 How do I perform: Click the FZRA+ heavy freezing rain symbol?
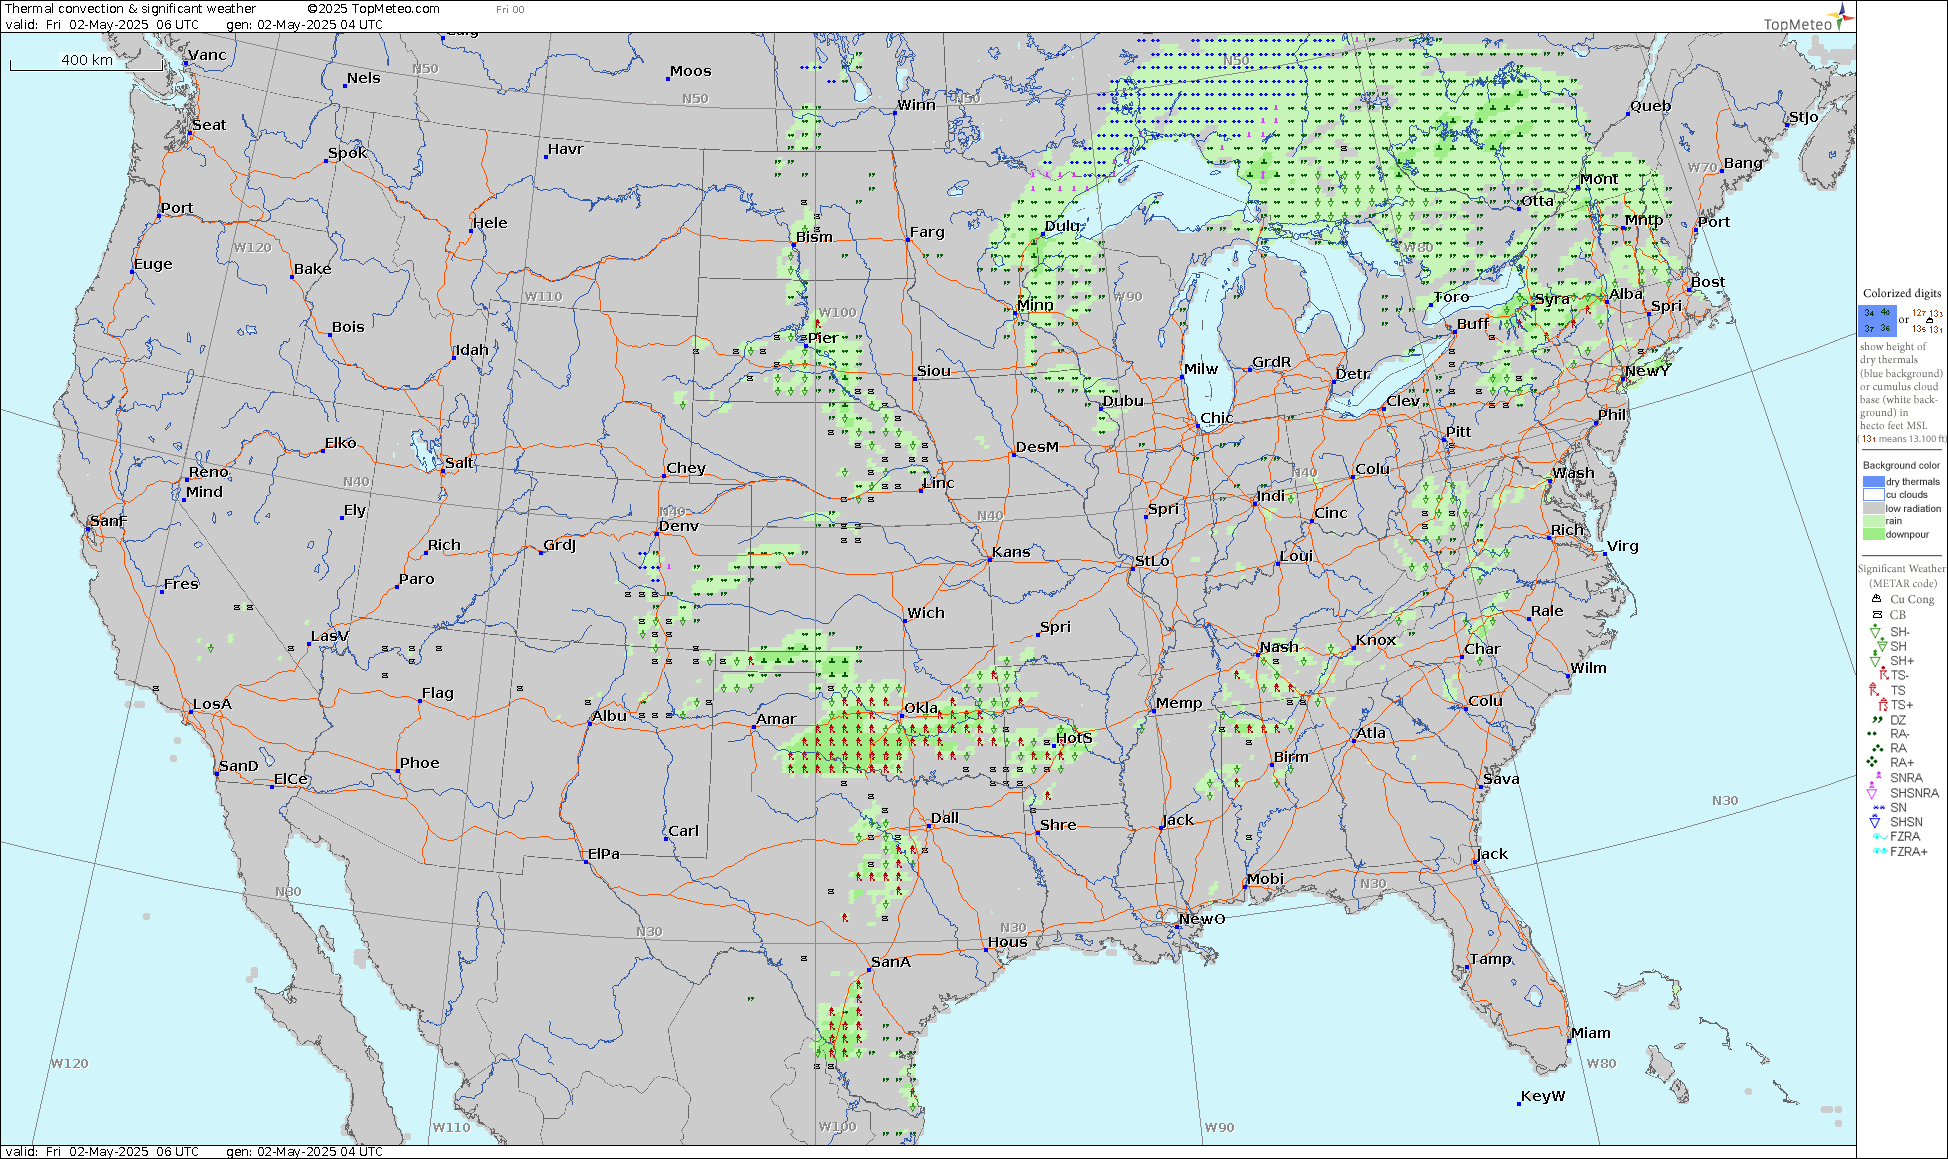click(x=1880, y=851)
